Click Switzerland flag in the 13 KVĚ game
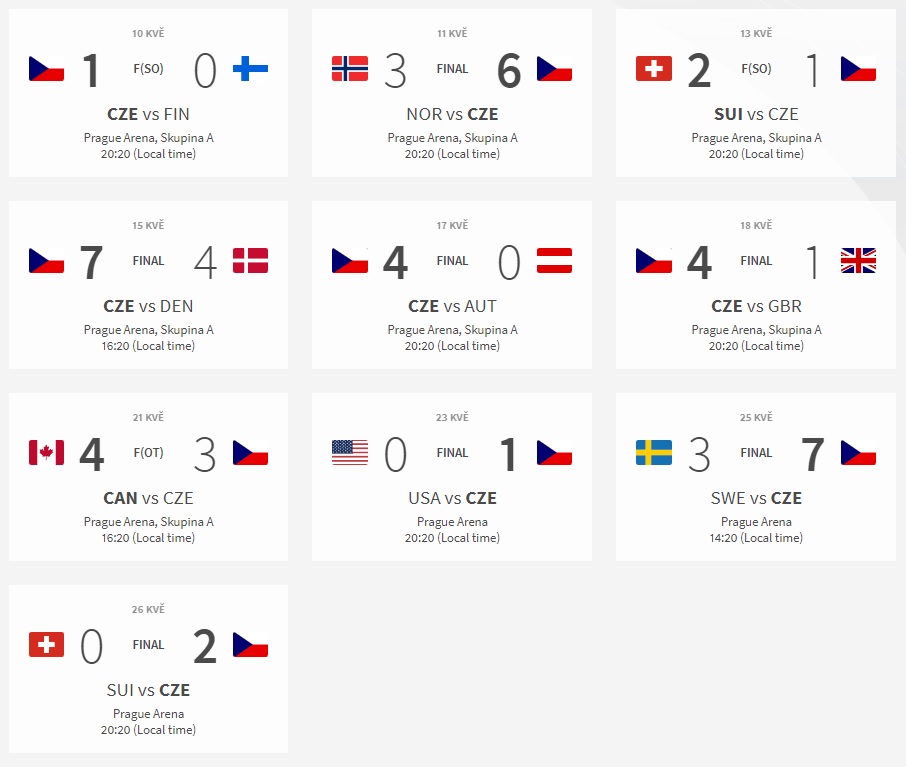 tap(653, 69)
